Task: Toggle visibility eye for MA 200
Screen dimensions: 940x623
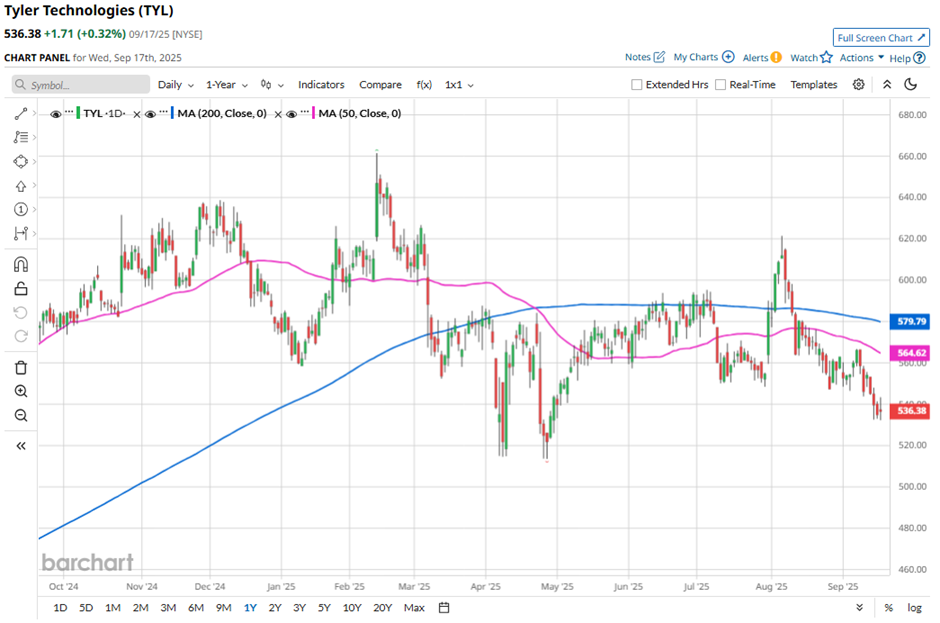Action: [150, 114]
